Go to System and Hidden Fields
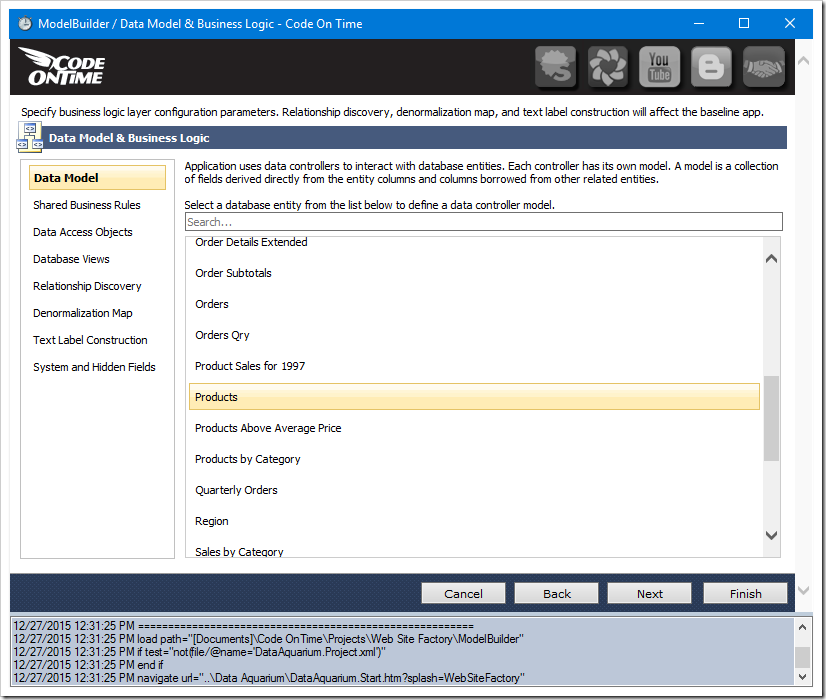The image size is (826, 700). coord(94,367)
